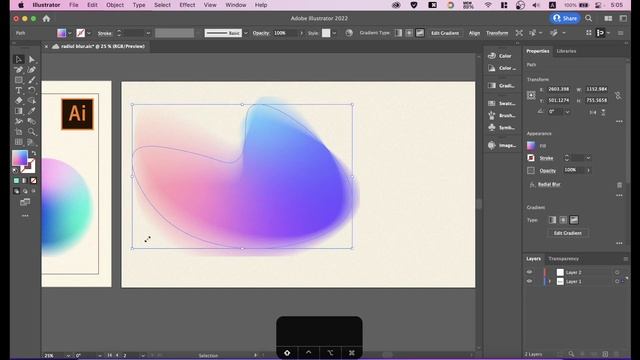
Task: Toggle Layer 1 visibility eye
Action: pos(529,281)
